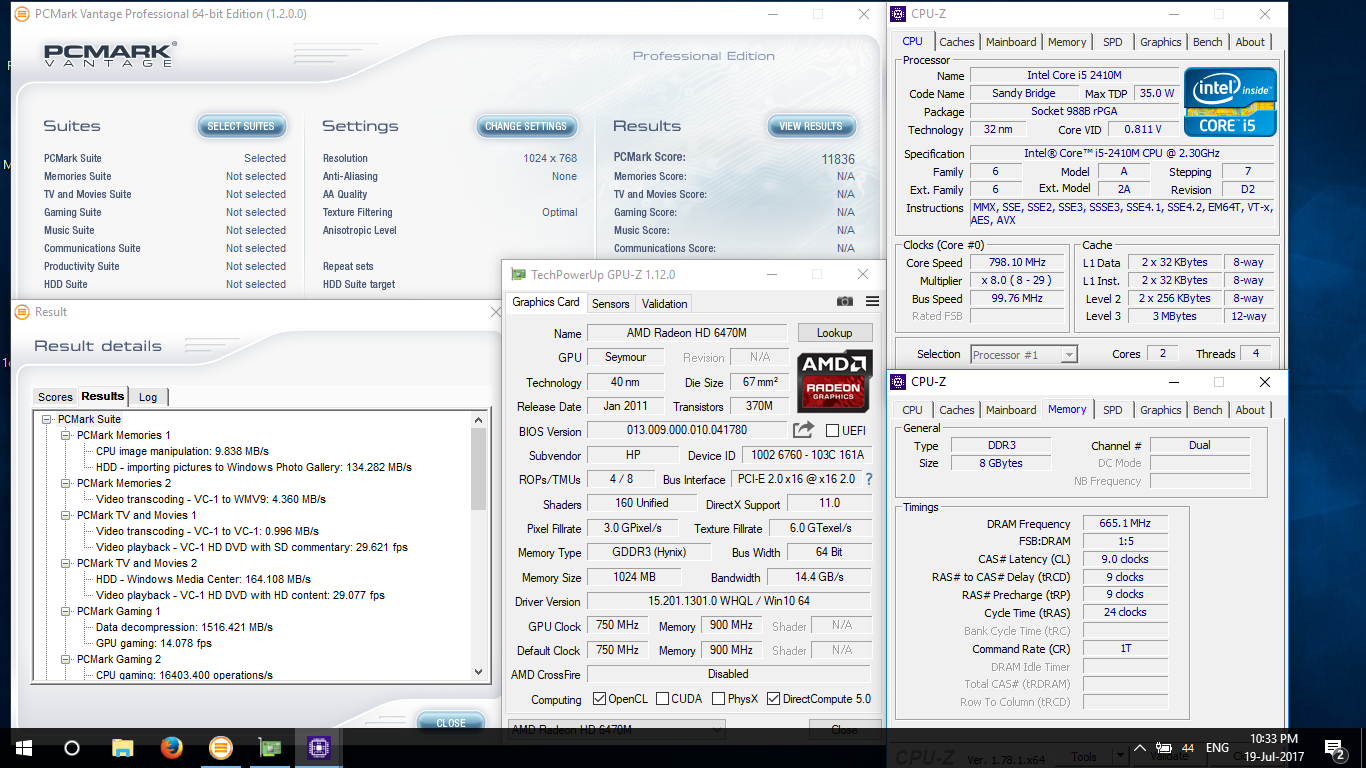This screenshot has height=768, width=1366.
Task: Toggle the DirectCompute 5.0 checkbox
Action: tap(773, 699)
